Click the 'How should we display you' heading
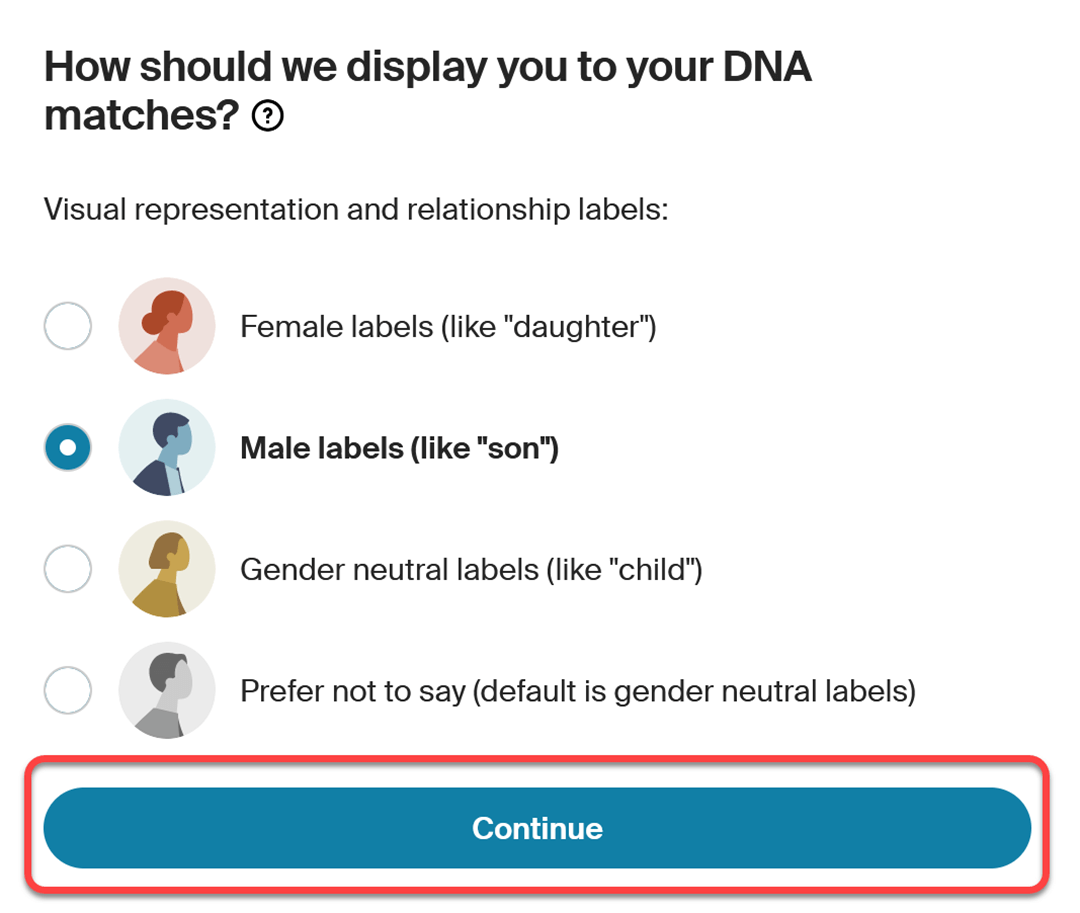Image resolution: width=1080 pixels, height=913 pixels. click(x=427, y=90)
